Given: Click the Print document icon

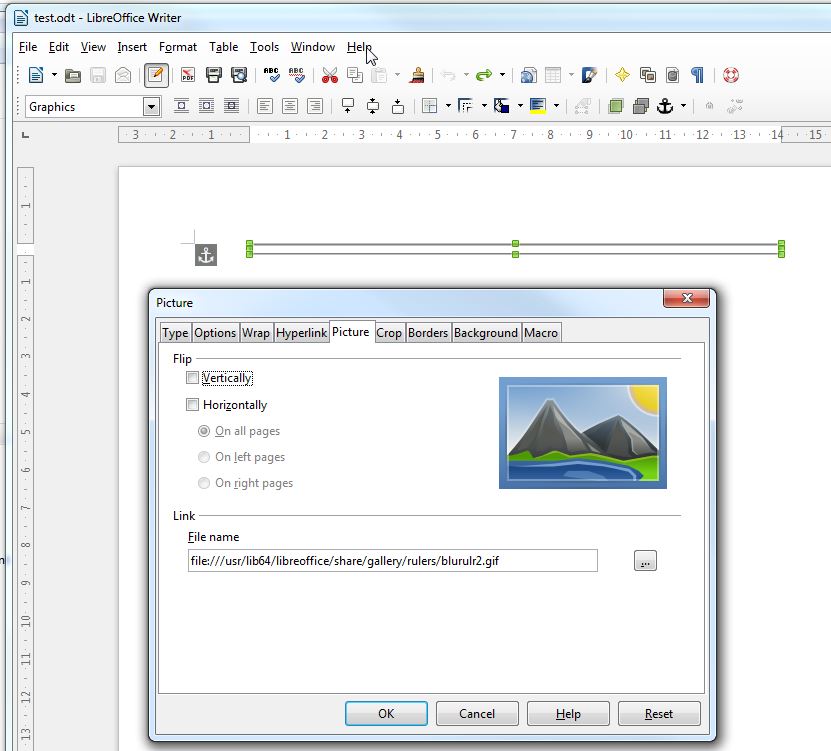Looking at the screenshot, I should tap(213, 75).
